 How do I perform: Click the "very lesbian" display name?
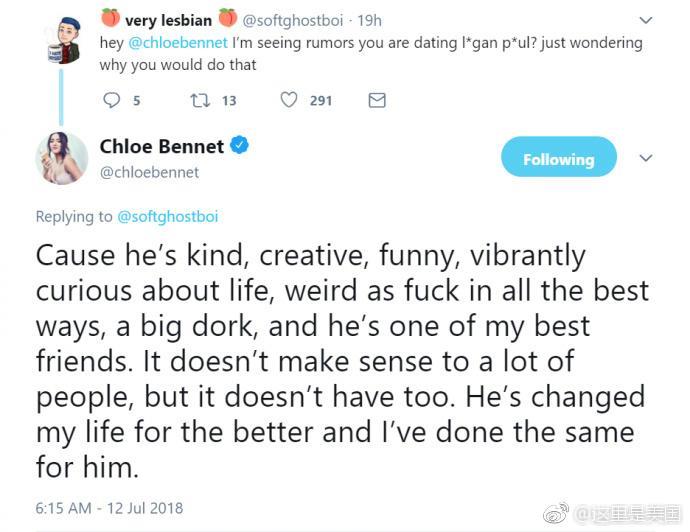click(167, 19)
